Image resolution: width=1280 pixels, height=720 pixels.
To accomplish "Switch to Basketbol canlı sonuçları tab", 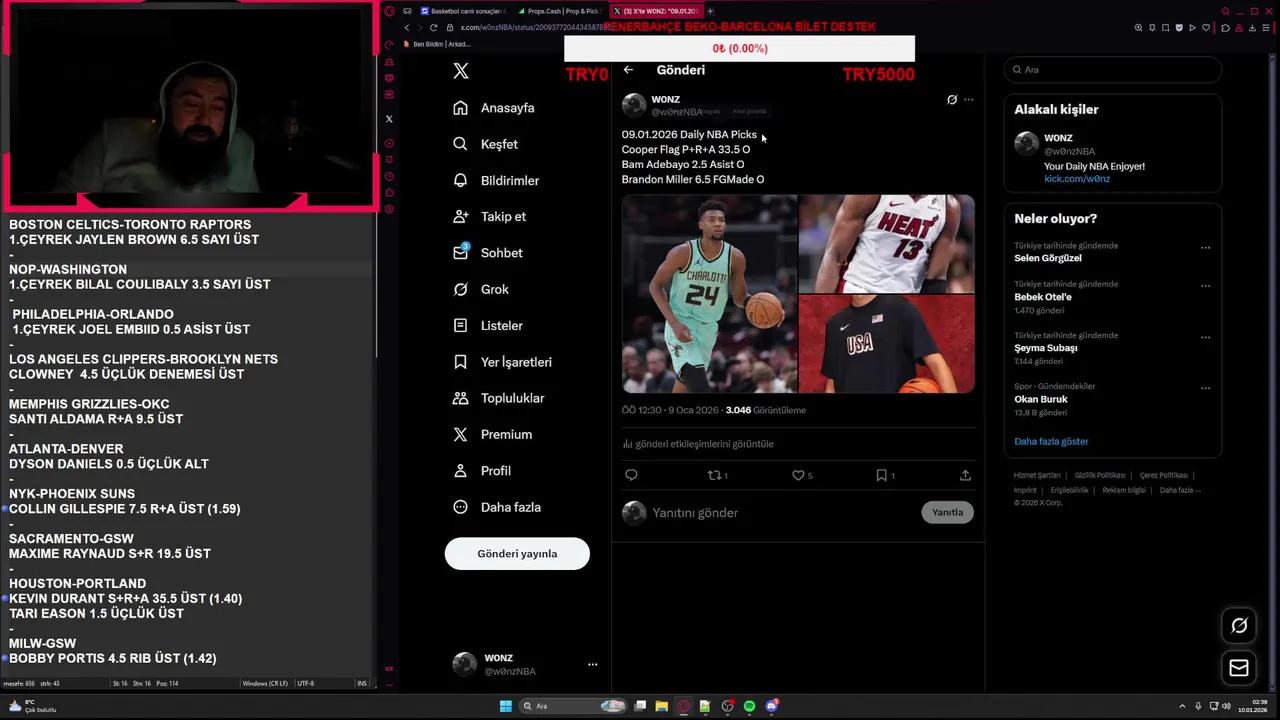I will [463, 11].
